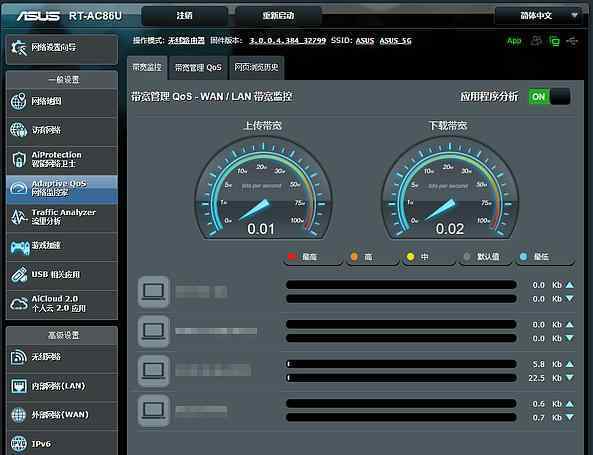Open the 外部网络(WAN) globe icon
Screen dimensions: 593x455
(19, 415)
